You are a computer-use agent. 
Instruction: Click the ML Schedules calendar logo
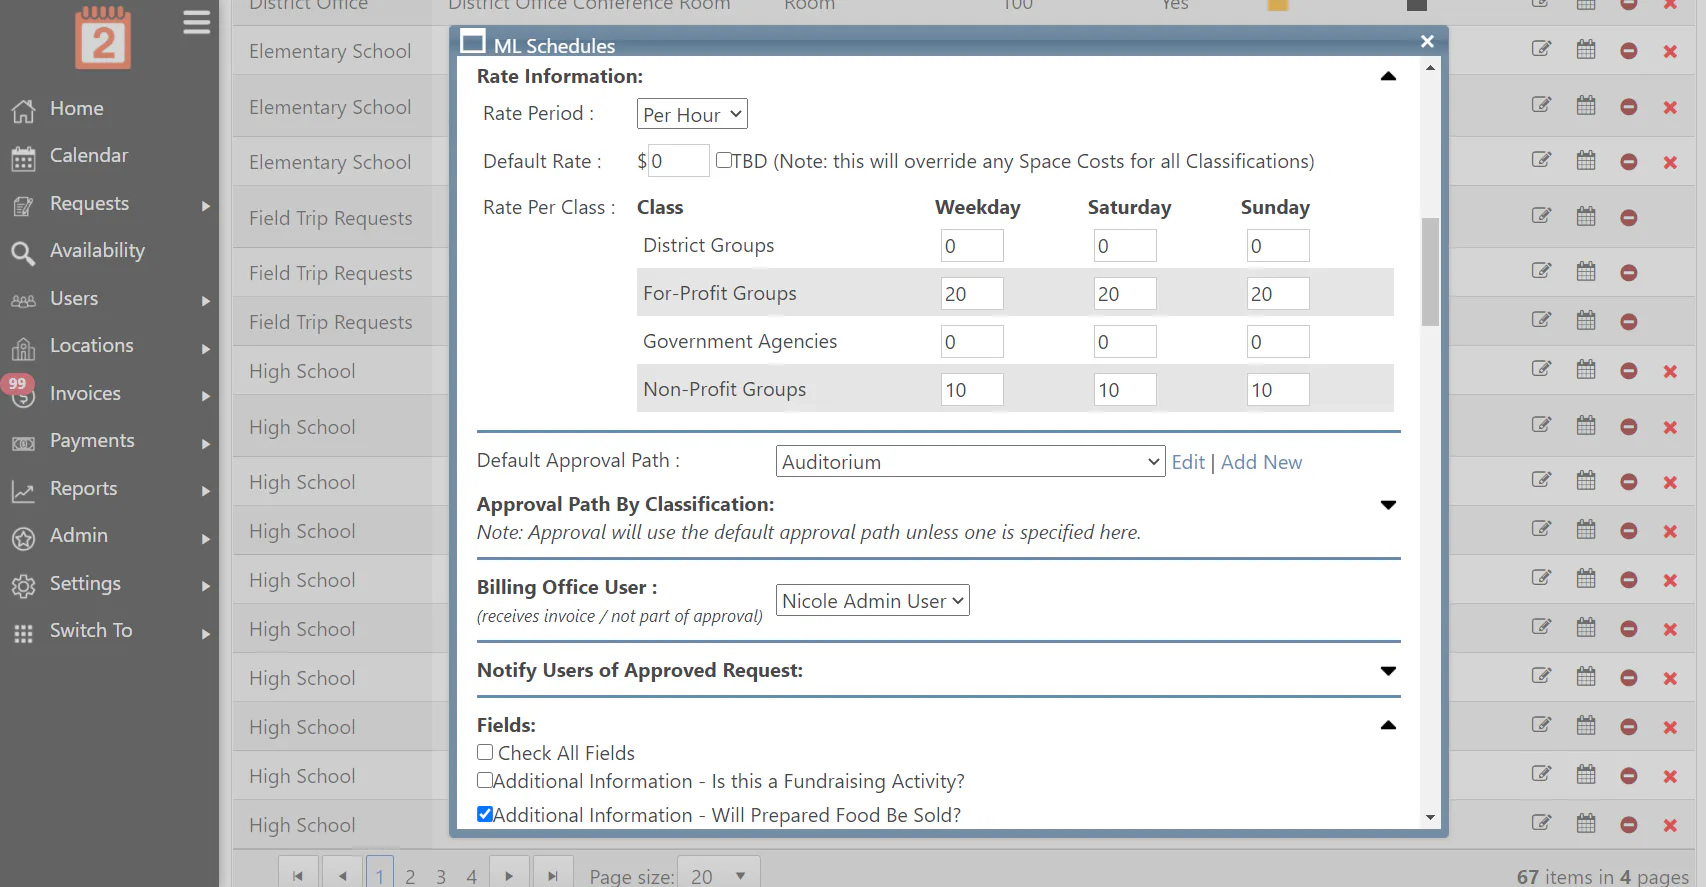103,38
